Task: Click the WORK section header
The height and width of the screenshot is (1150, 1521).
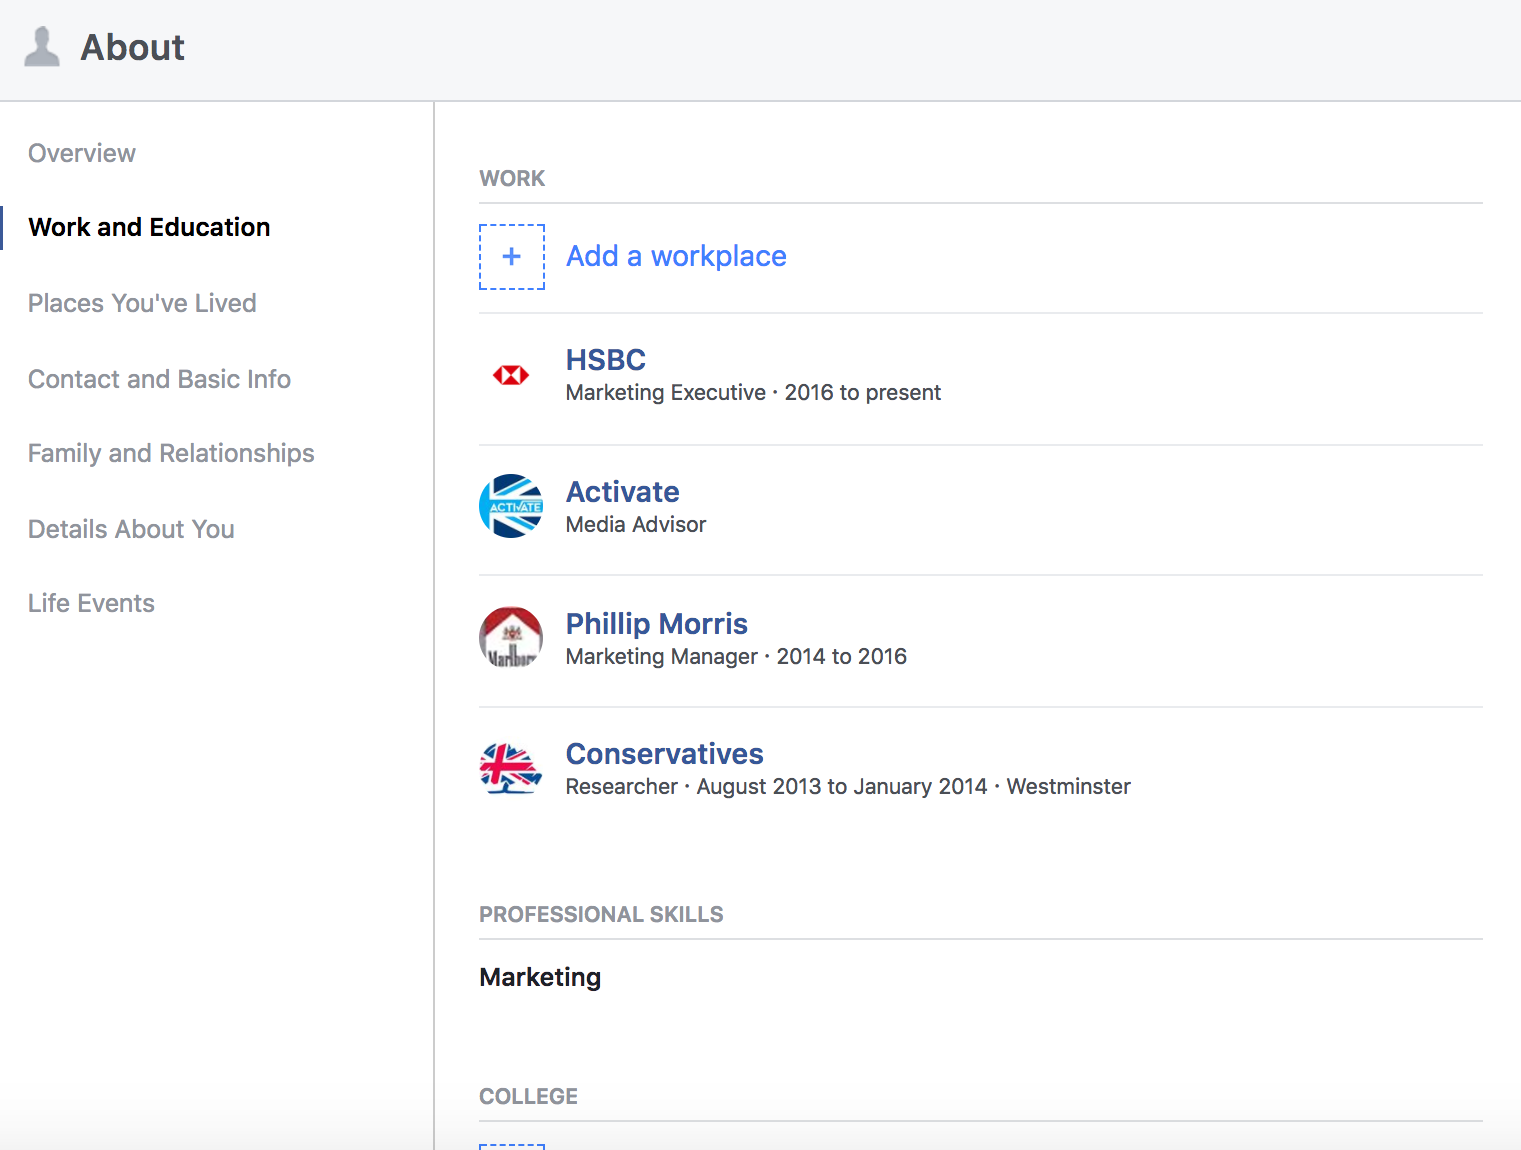Action: click(x=512, y=178)
